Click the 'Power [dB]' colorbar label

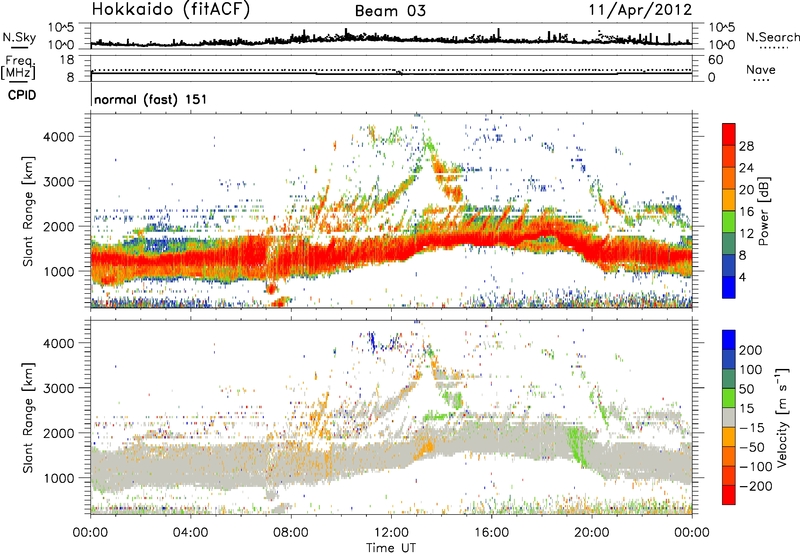coord(764,211)
